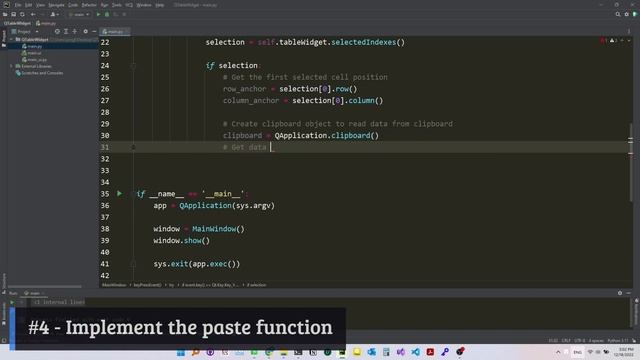Click the ENG language indicator

[x=577, y=352]
